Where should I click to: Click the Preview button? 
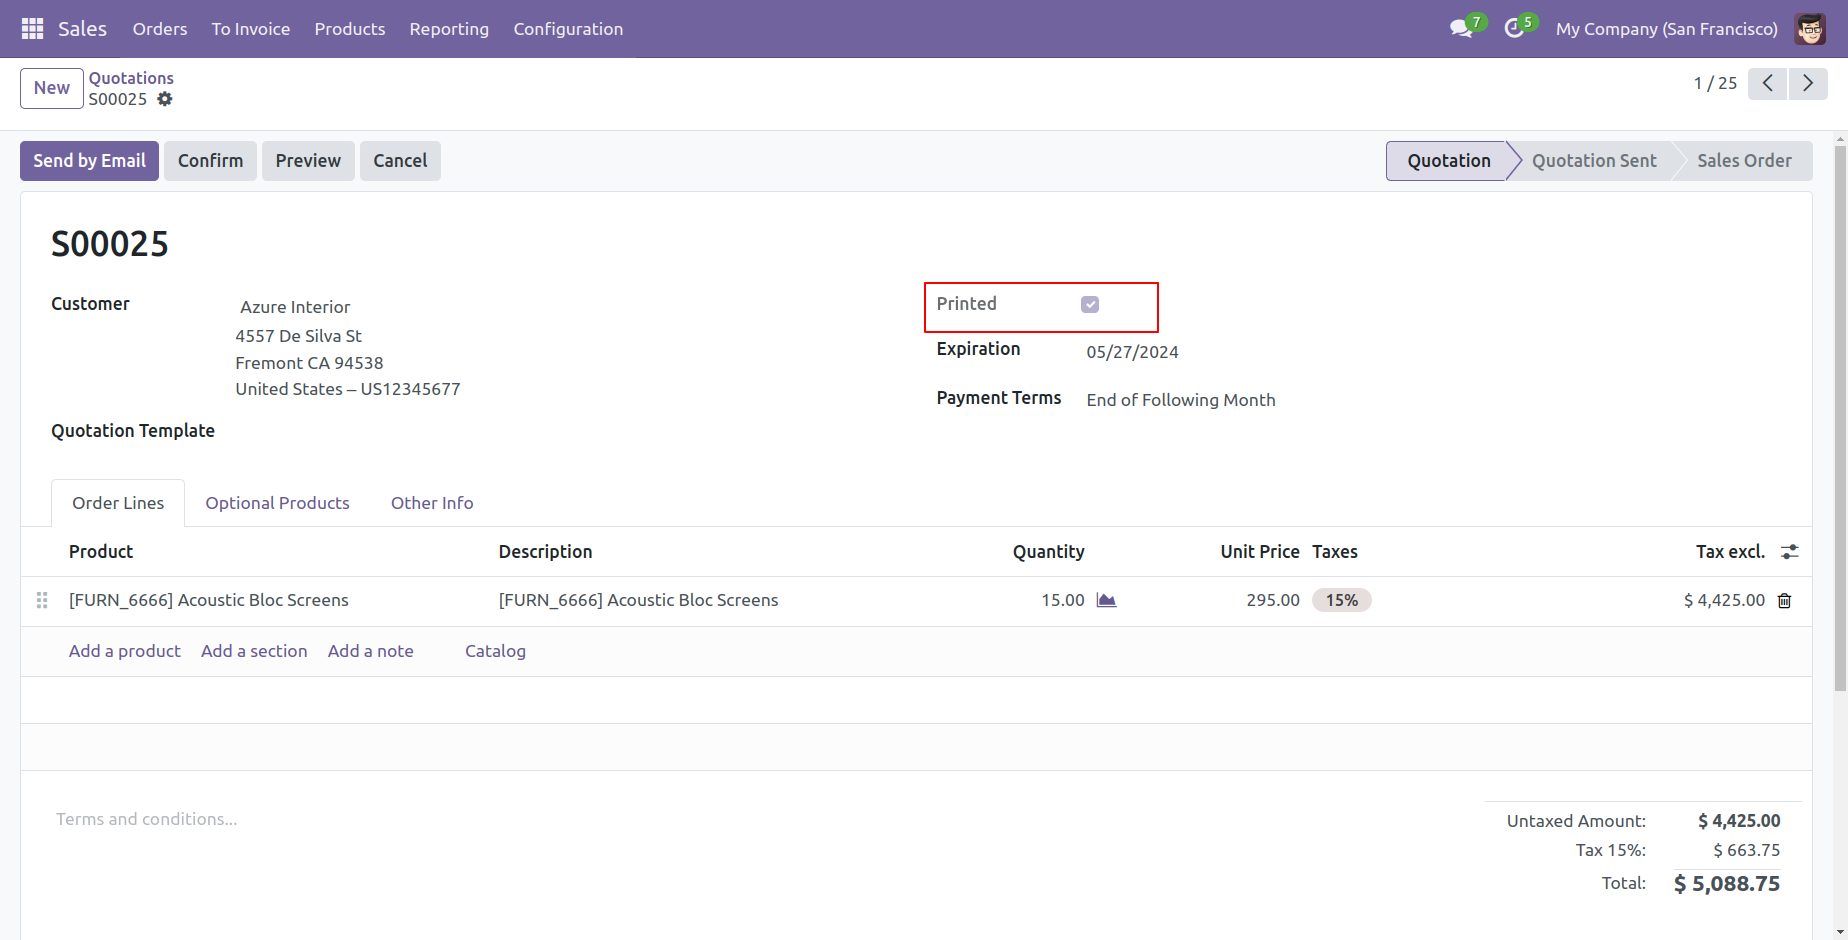[x=308, y=161]
